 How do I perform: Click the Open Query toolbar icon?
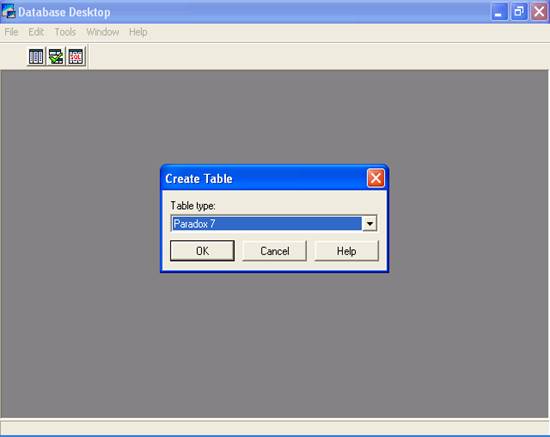pyautogui.click(x=56, y=56)
